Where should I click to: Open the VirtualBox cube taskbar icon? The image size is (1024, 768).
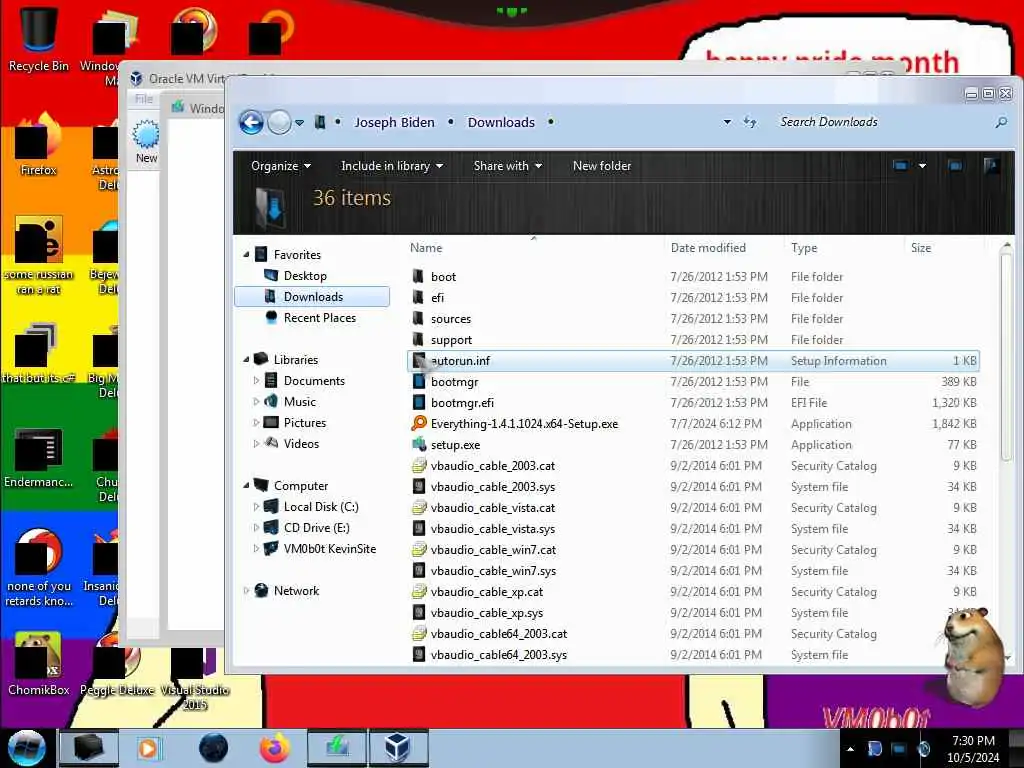[x=397, y=748]
